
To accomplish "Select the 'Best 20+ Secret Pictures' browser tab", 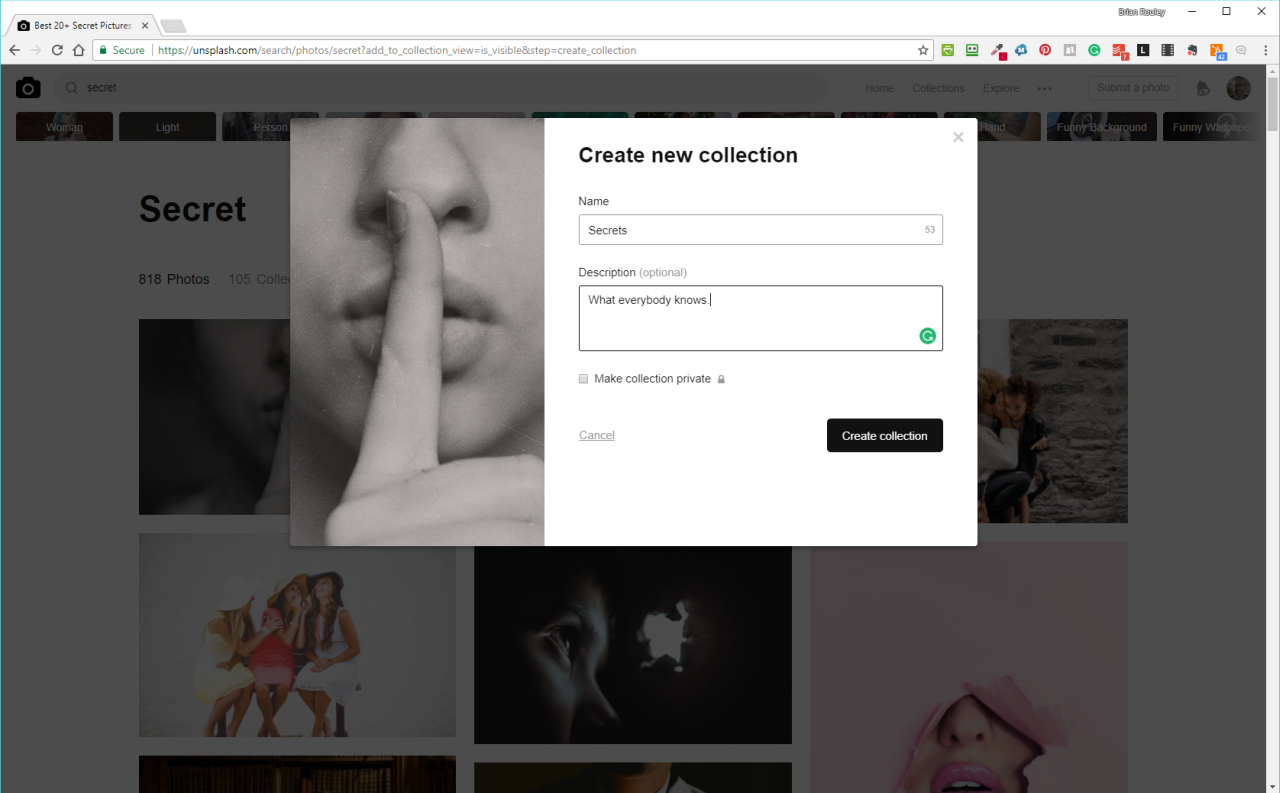I will coord(83,25).
